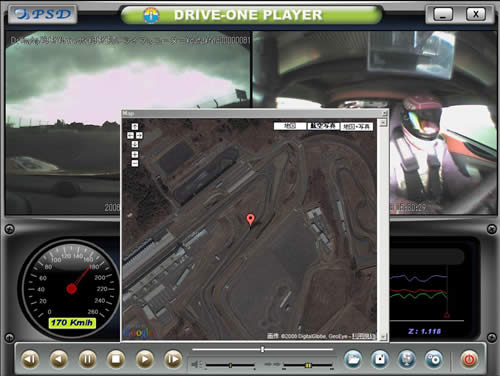Mute audio with the speaker icon

coord(196,364)
